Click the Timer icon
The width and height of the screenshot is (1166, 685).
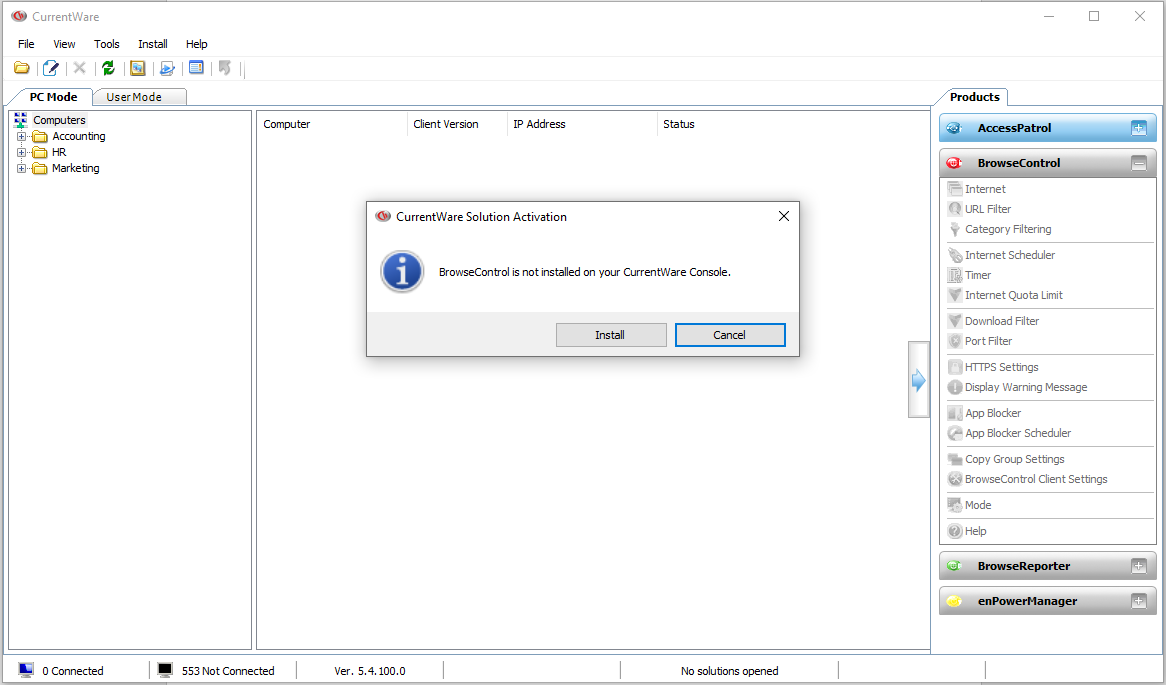(x=955, y=275)
